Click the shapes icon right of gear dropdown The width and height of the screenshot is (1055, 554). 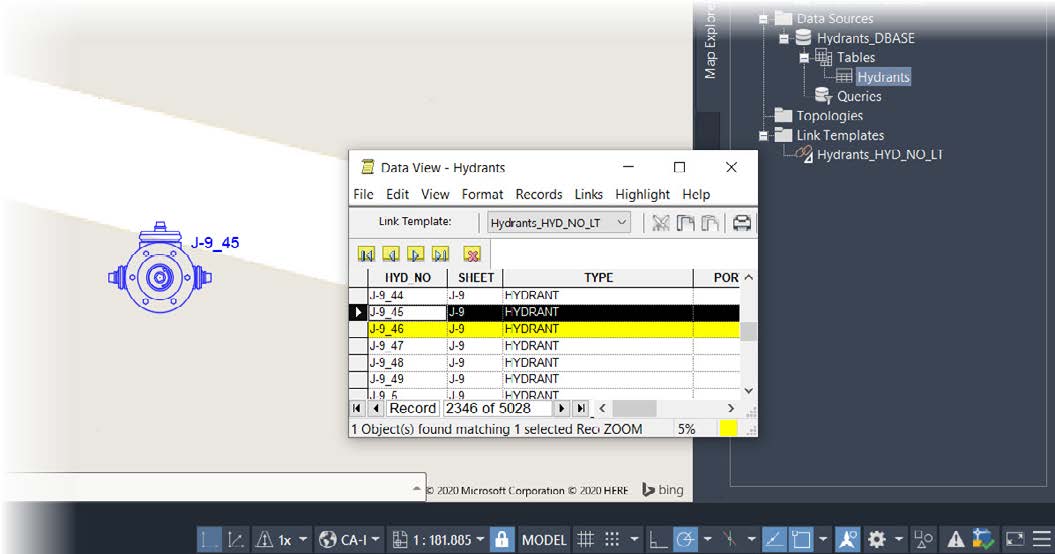click(923, 539)
